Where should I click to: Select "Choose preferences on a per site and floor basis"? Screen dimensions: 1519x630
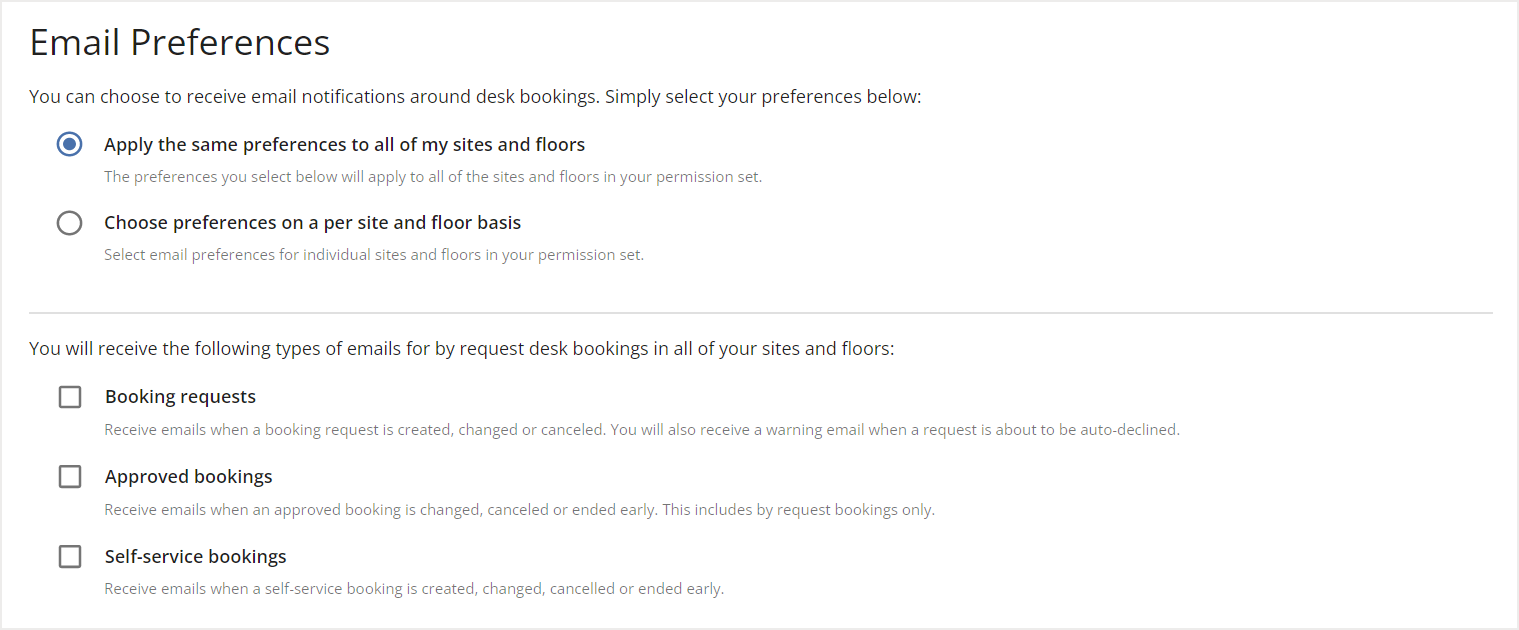(69, 222)
